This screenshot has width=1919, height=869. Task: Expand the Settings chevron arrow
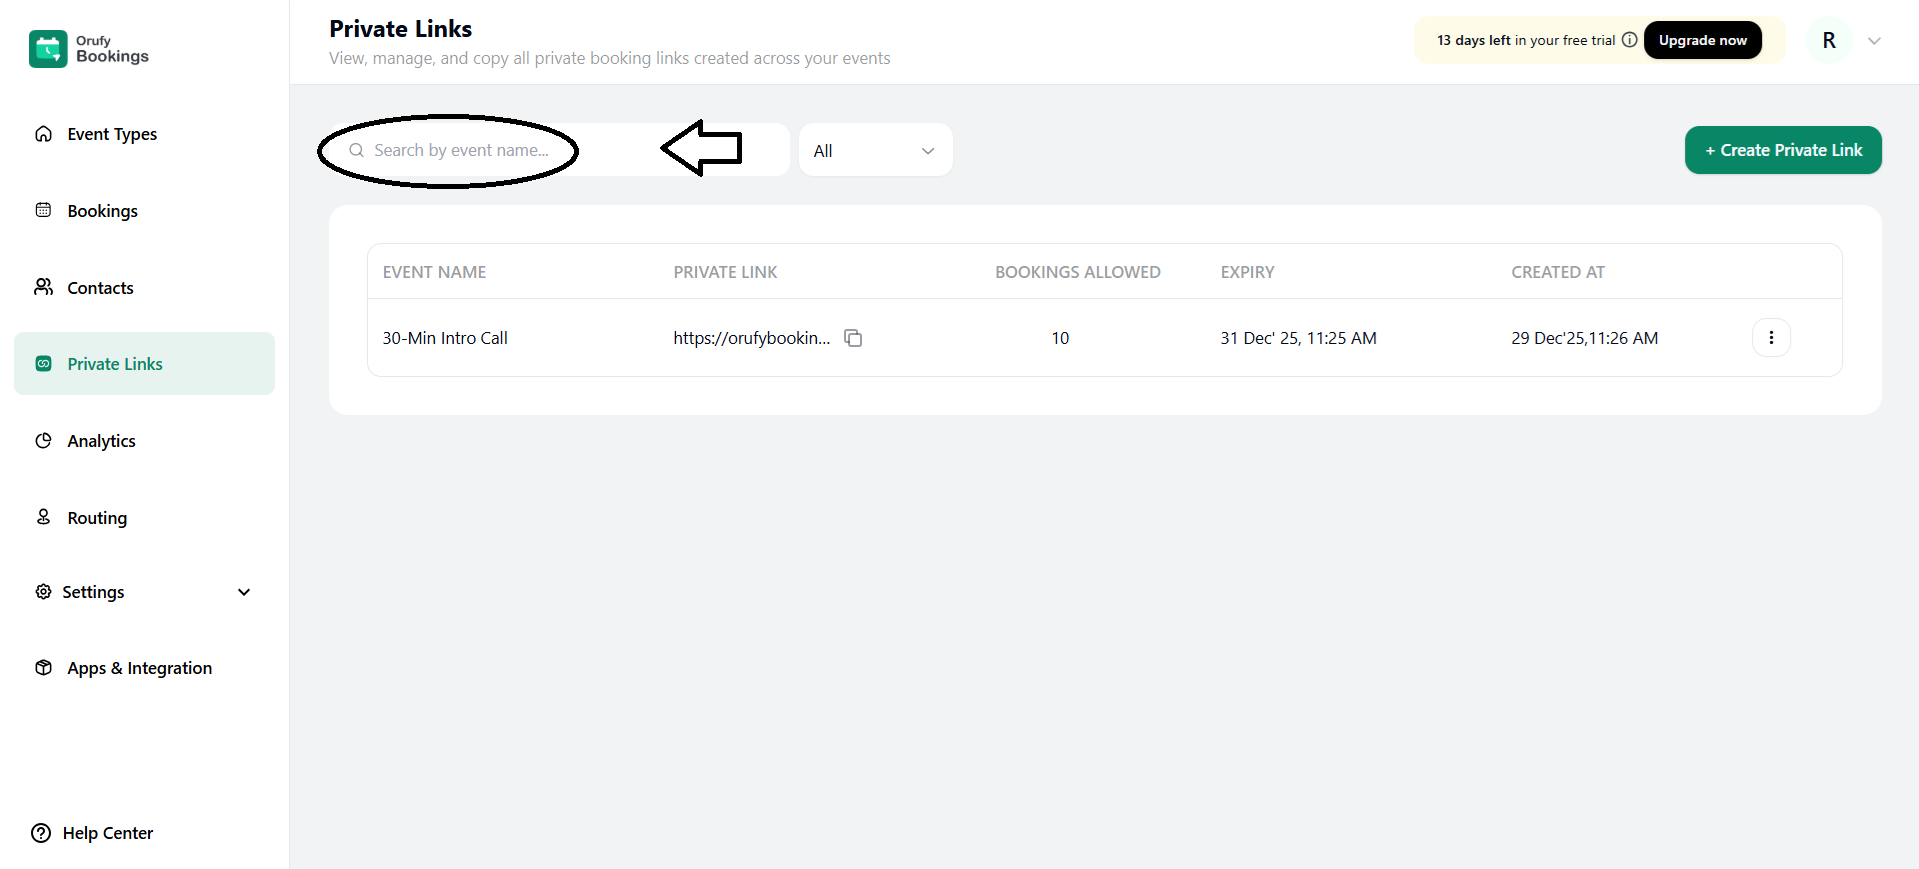244,592
